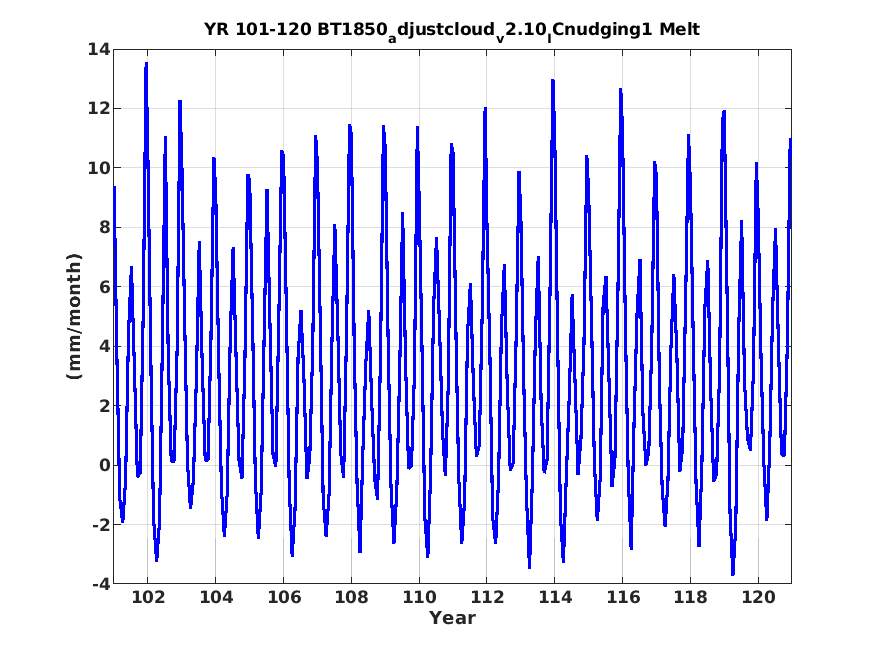
Task: Click the x-axis tick label 112
Action: click(487, 597)
